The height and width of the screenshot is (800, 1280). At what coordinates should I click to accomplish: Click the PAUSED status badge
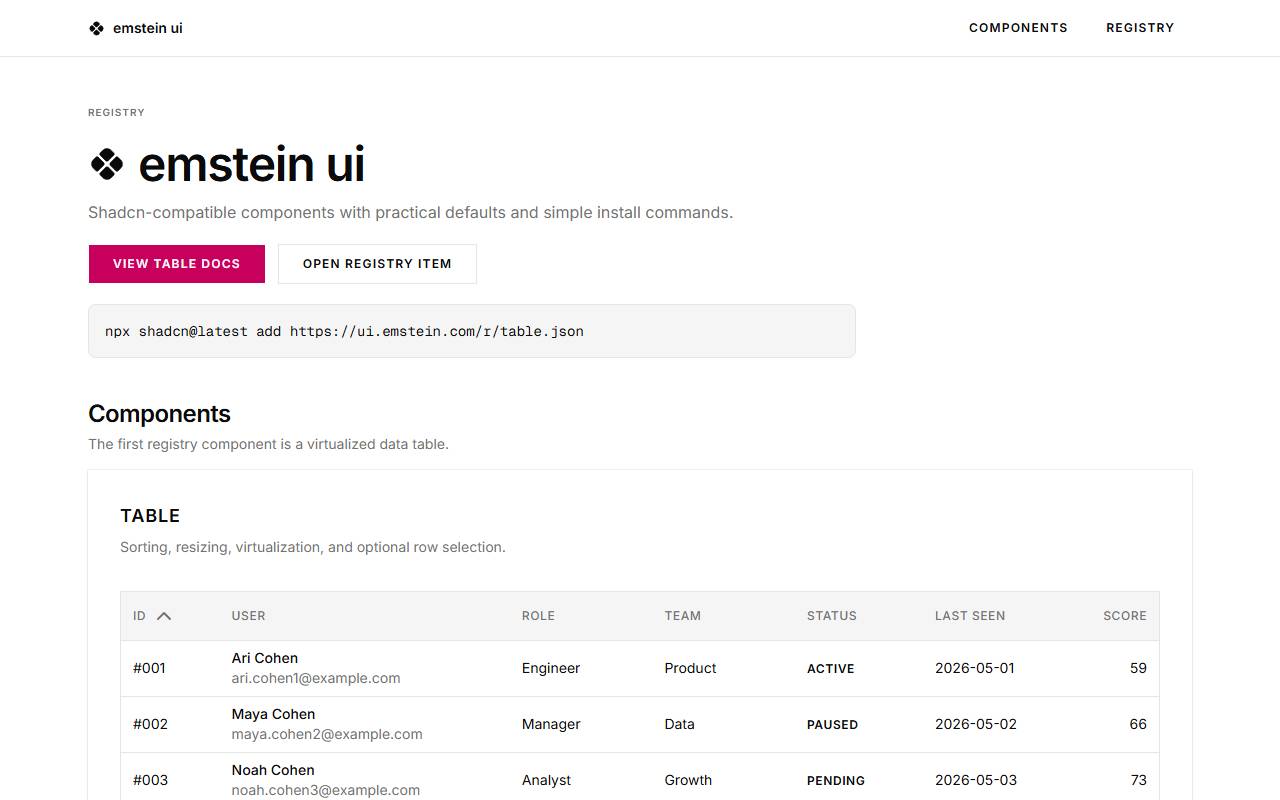(833, 725)
